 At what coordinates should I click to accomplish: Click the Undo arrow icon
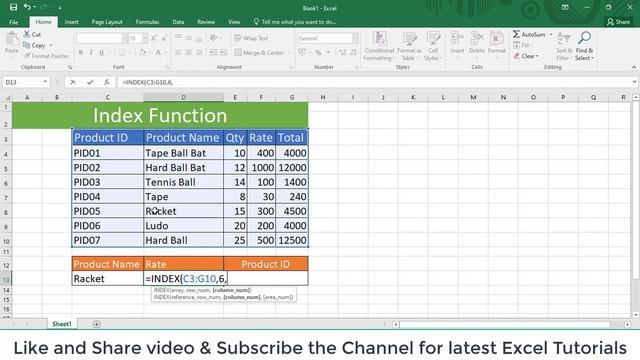click(x=27, y=7)
